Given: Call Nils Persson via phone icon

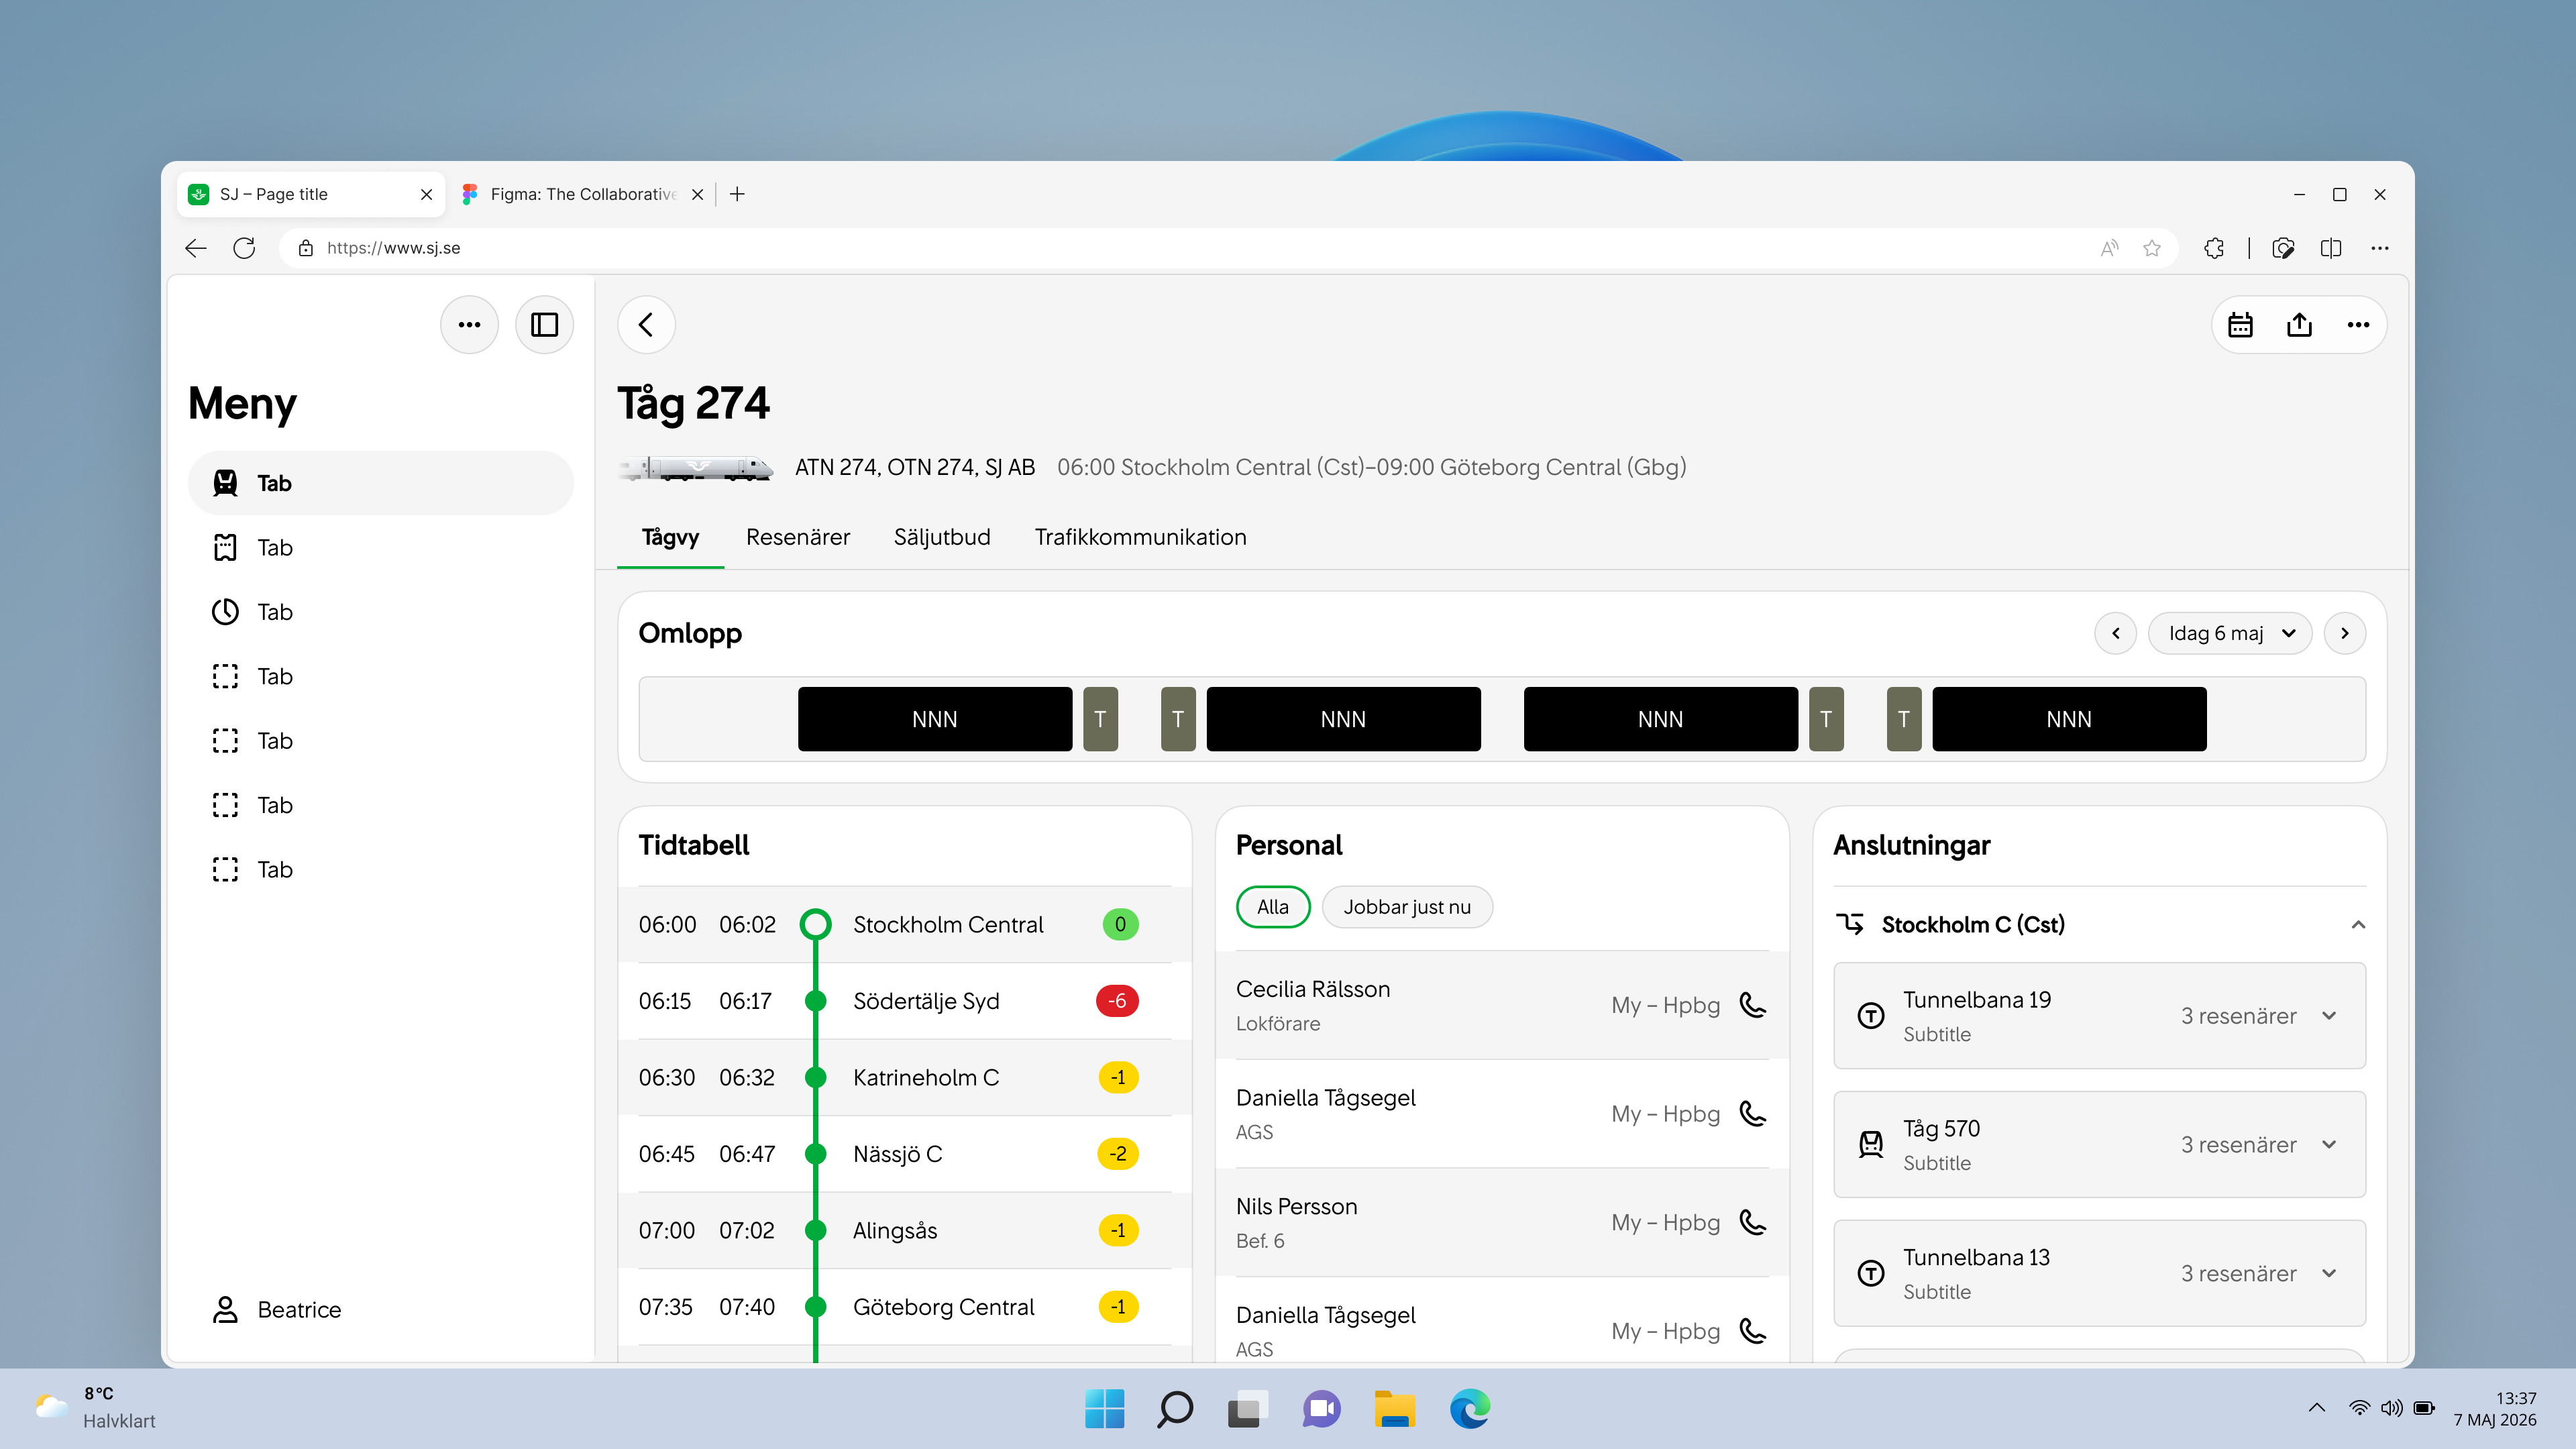Looking at the screenshot, I should pyautogui.click(x=1753, y=1222).
